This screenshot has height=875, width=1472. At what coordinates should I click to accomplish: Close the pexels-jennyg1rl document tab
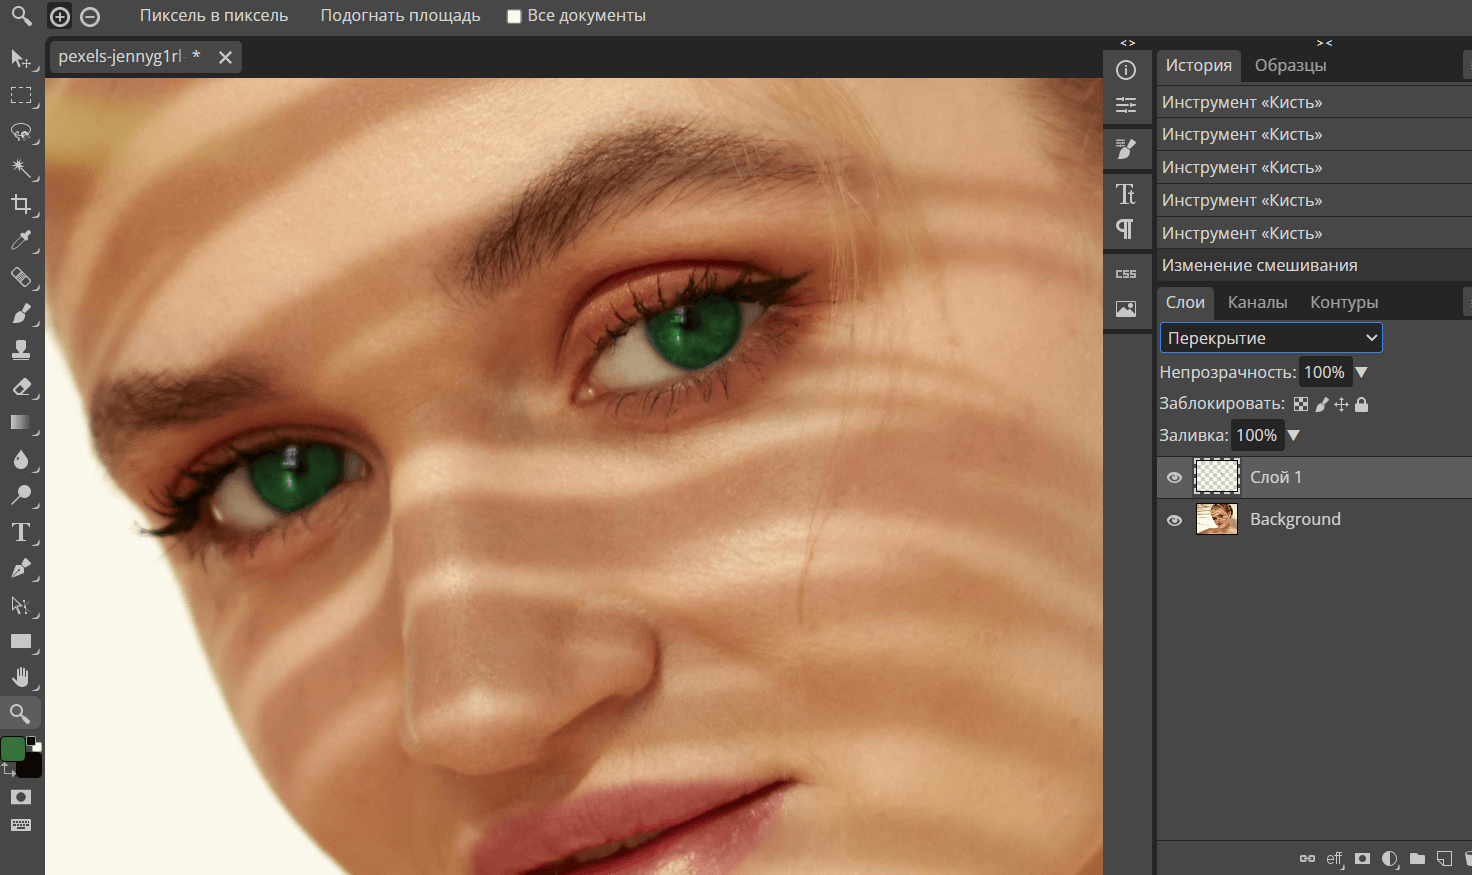(x=226, y=58)
